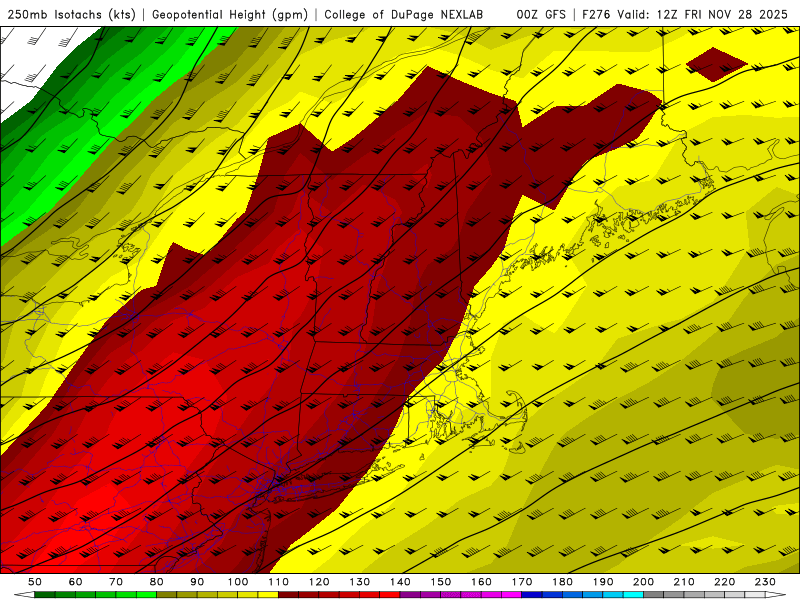Click the 100 label on the color scale
This screenshot has height=600, width=800.
pos(238,582)
